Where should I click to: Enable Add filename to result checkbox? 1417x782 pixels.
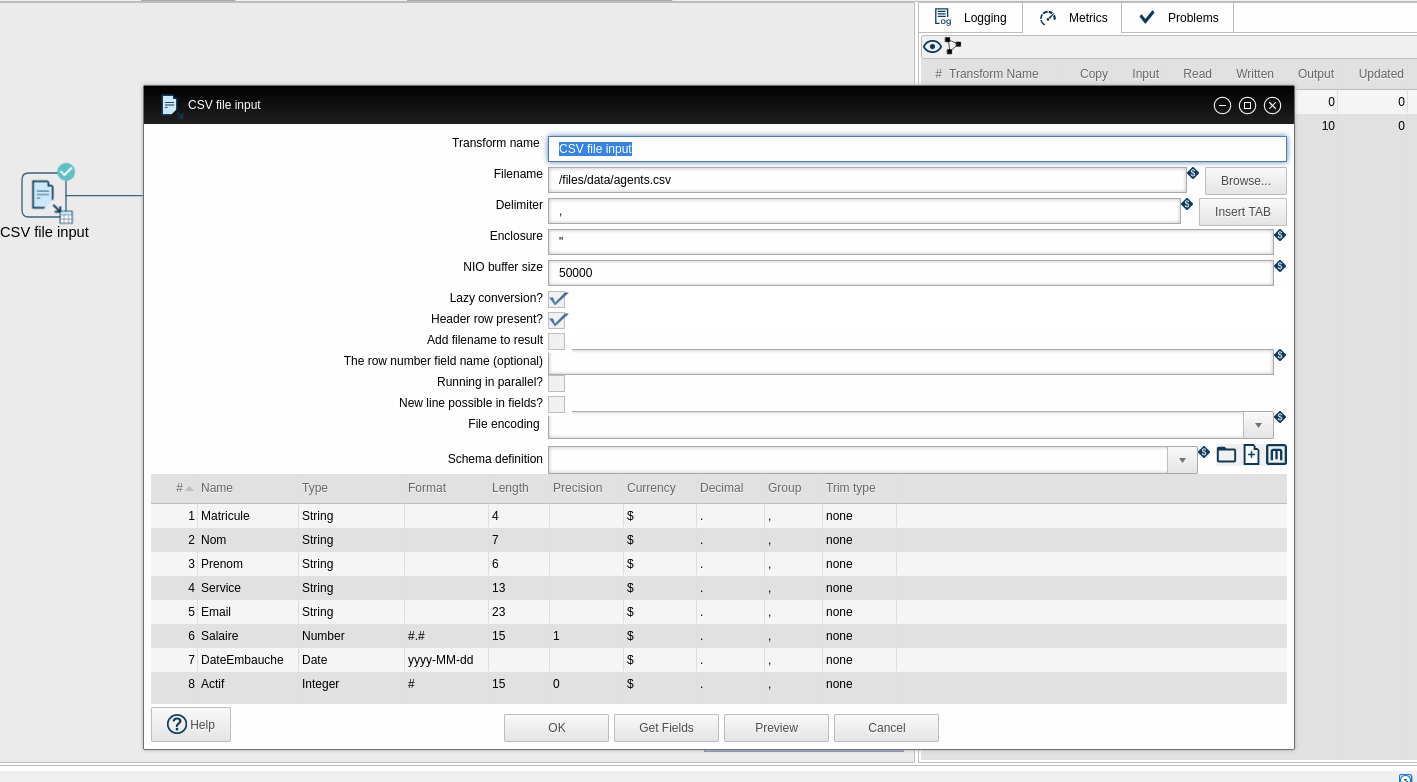[x=557, y=341]
